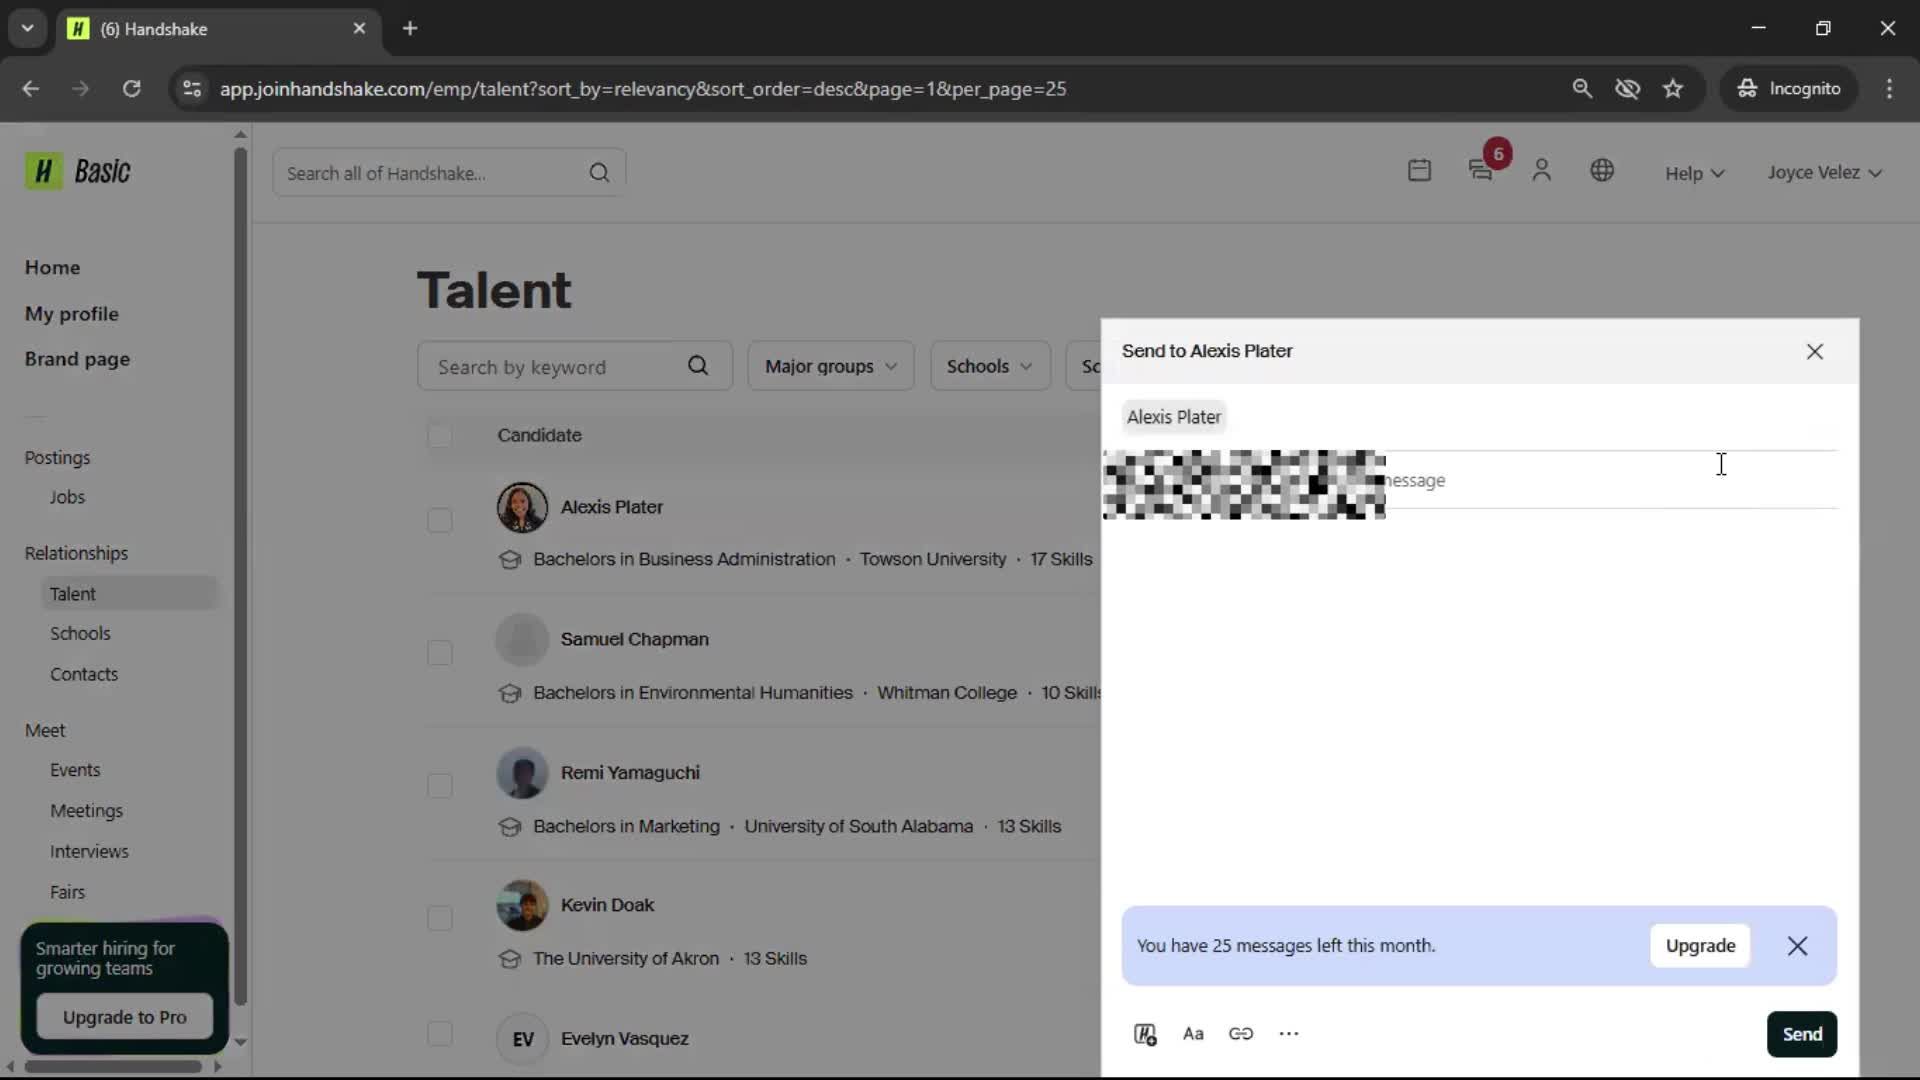Open Fairs in sidebar

67,892
